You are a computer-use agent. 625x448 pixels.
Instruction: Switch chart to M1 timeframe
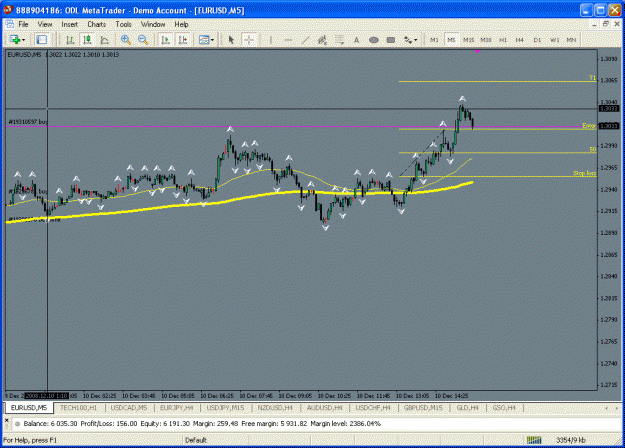(434, 40)
